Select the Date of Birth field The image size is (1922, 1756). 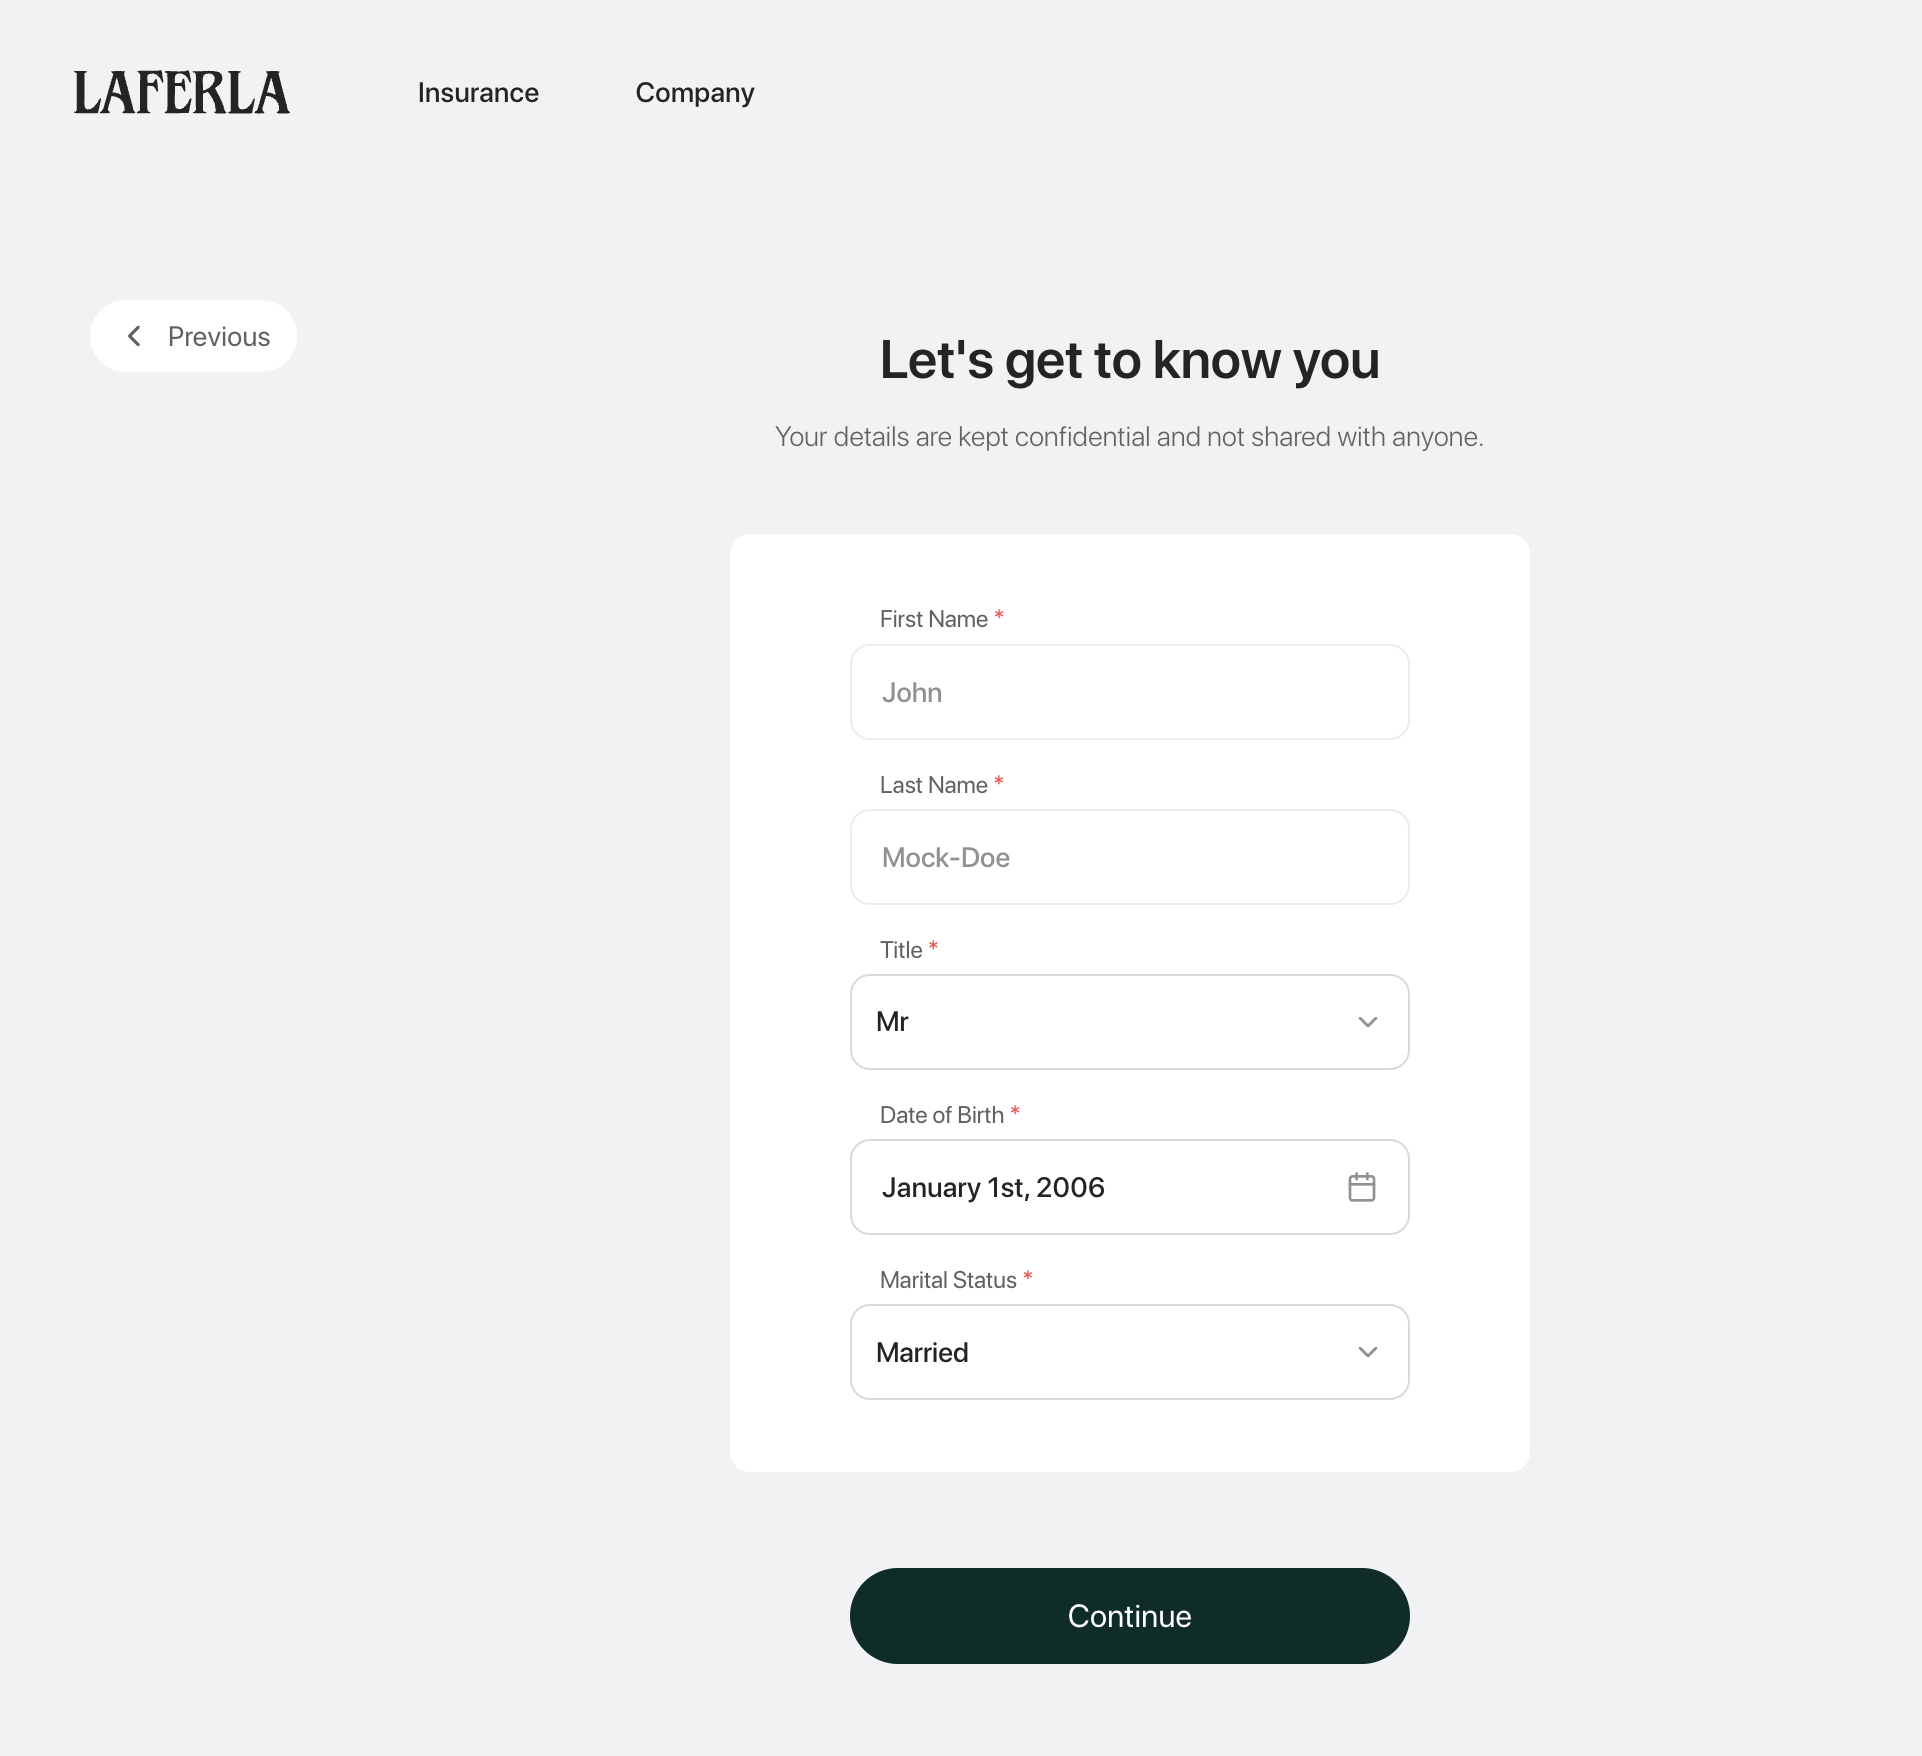pos(1100,1187)
